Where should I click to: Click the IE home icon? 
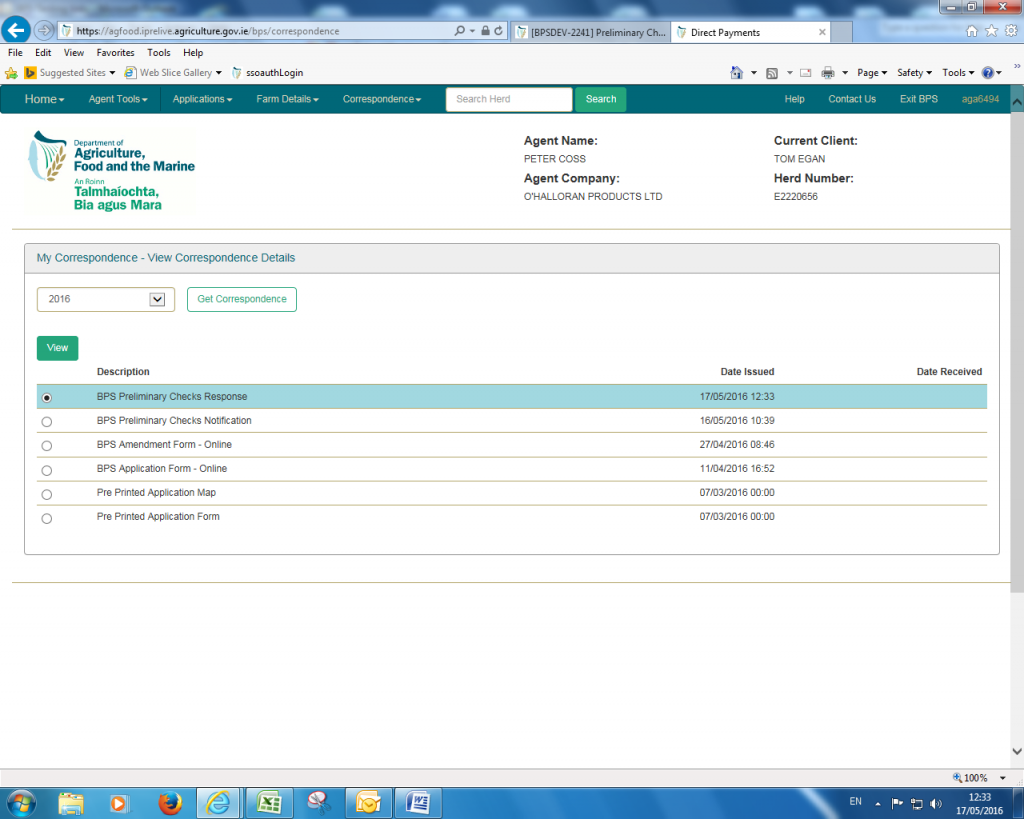click(x=972, y=31)
